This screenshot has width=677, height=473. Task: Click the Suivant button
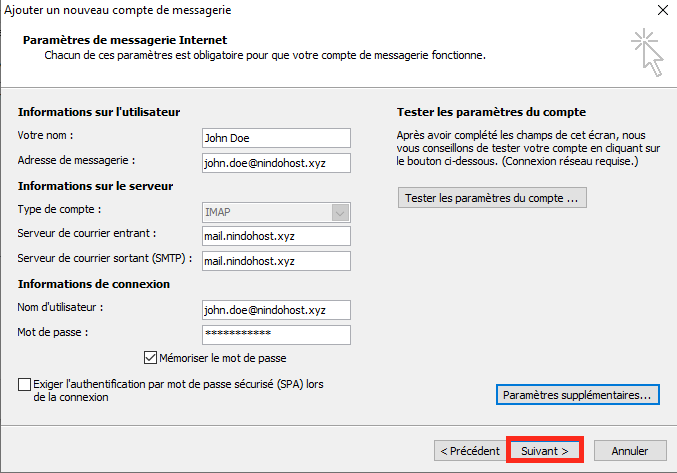[545, 451]
